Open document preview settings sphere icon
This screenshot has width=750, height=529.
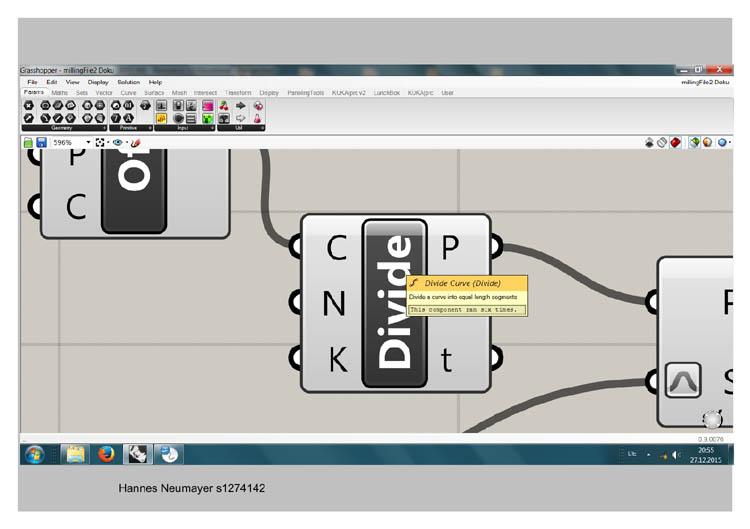[707, 143]
